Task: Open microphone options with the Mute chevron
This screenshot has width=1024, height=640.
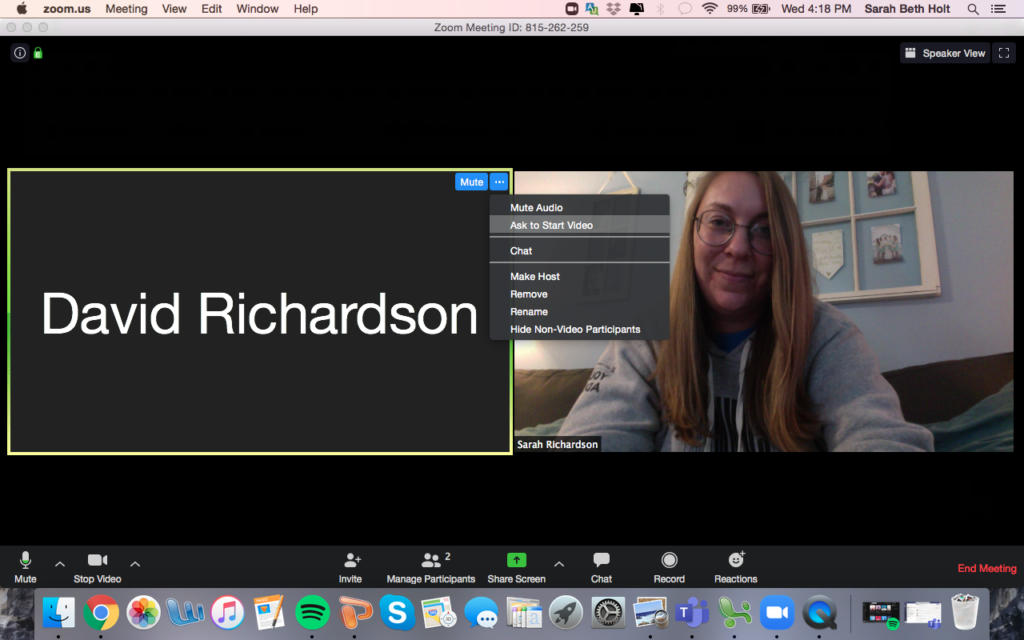Action: (x=59, y=562)
